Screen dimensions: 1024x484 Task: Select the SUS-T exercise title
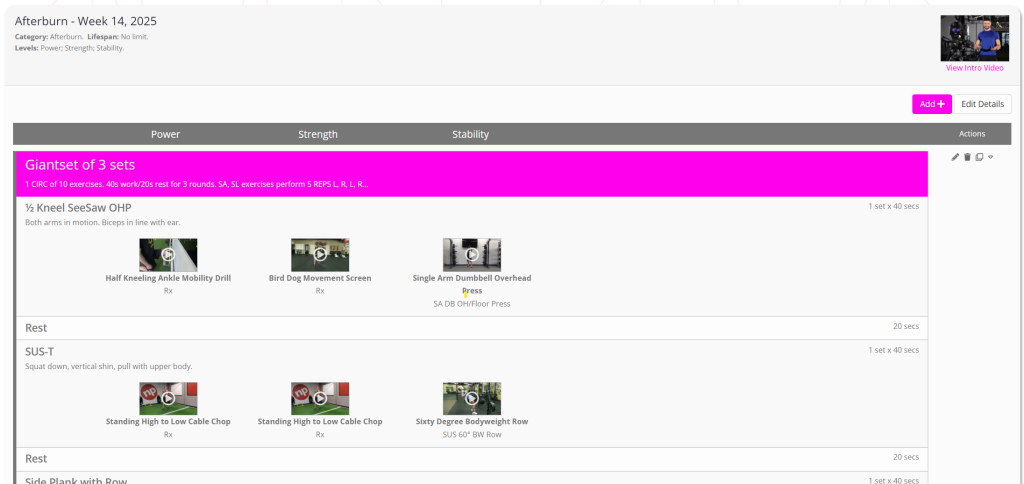(41, 351)
